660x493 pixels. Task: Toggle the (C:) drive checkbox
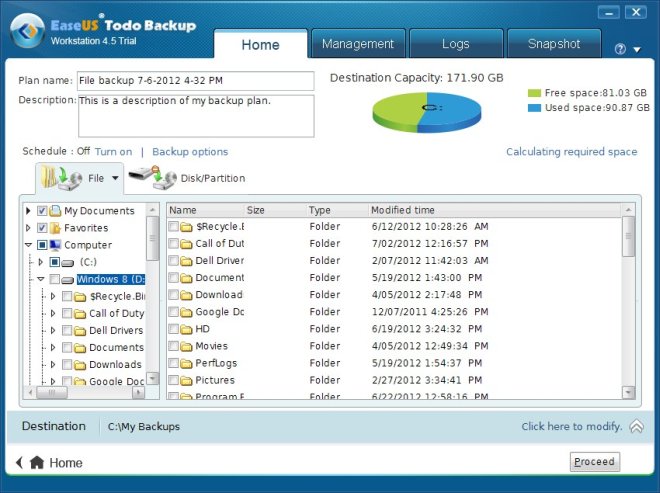[54, 262]
